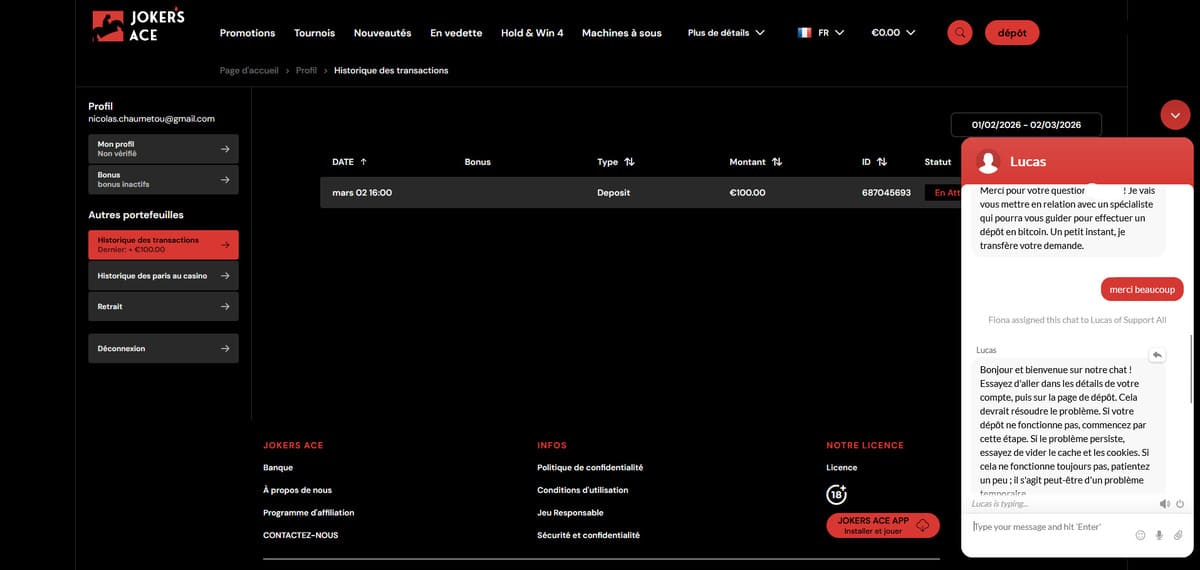Sort transactions by DATE column
This screenshot has height=570, width=1200.
(x=349, y=162)
